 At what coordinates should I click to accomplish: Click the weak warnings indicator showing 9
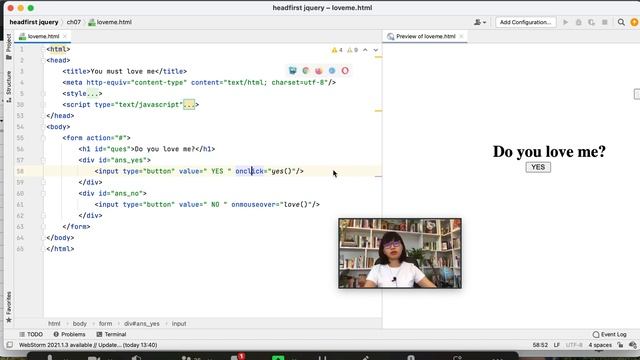[x=352, y=50]
